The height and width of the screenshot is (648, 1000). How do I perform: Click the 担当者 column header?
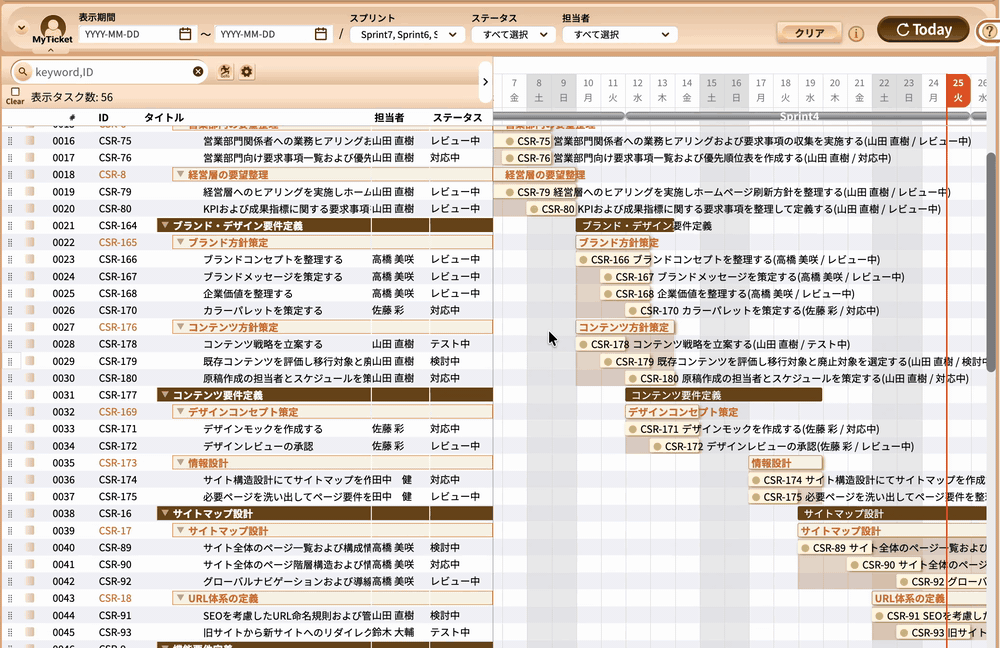pos(389,117)
